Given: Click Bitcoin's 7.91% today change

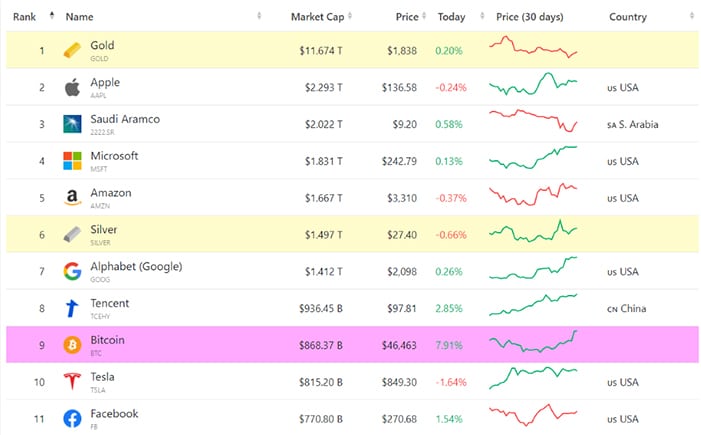Looking at the screenshot, I should point(449,345).
